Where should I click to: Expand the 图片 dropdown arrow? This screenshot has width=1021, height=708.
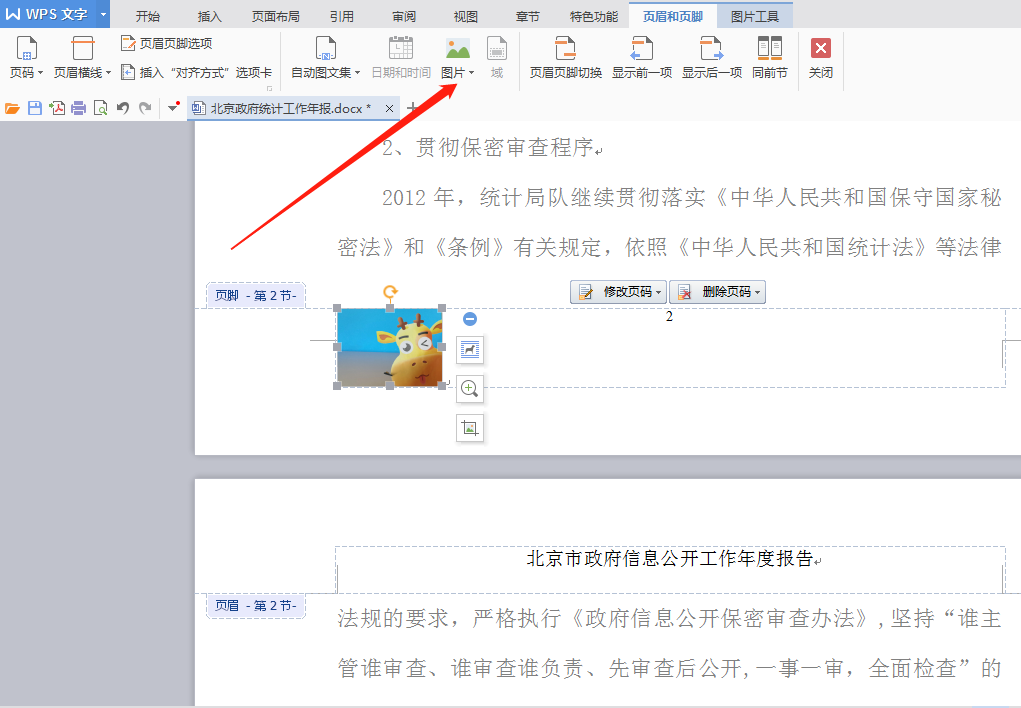(x=471, y=73)
